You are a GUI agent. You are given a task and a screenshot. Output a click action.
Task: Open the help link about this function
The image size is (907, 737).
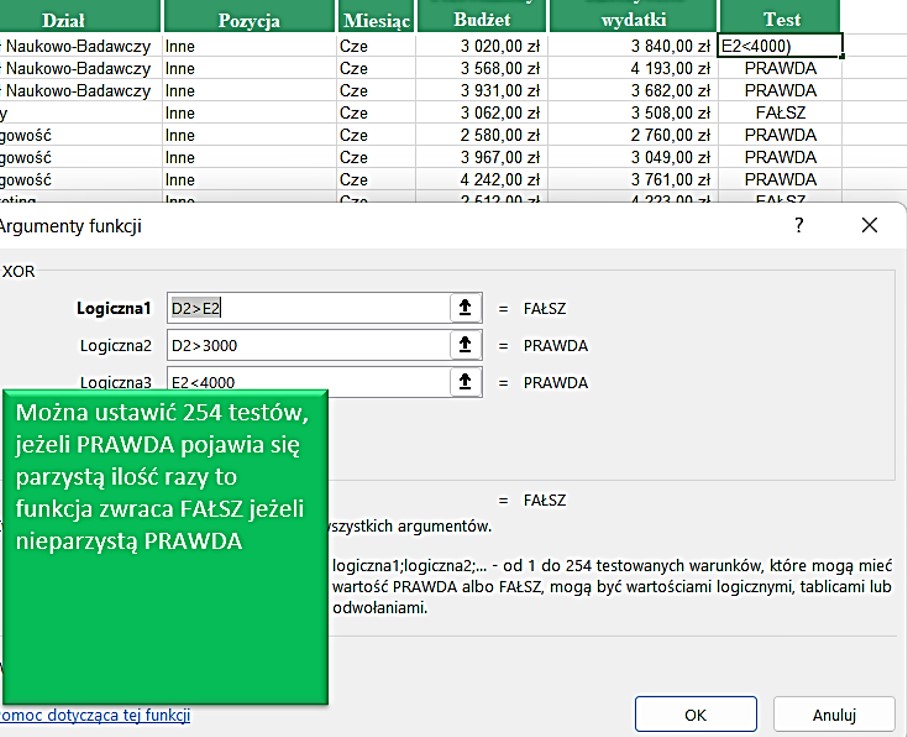point(94,715)
